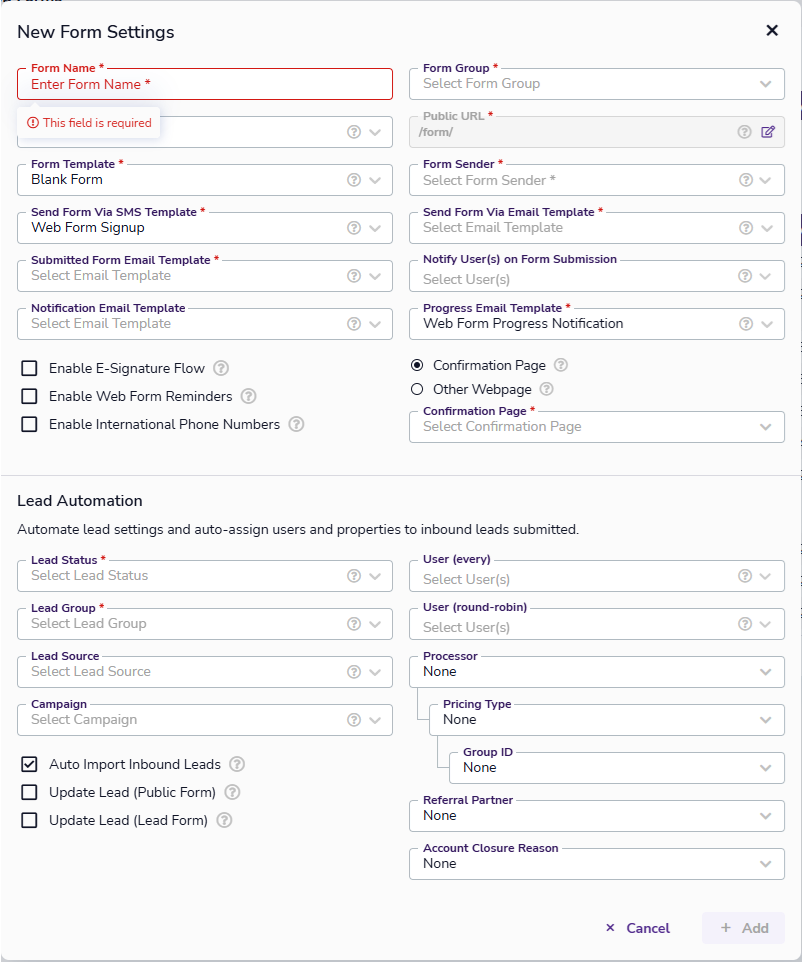
Task: Close the New Form Settings dialog
Action: click(x=772, y=31)
